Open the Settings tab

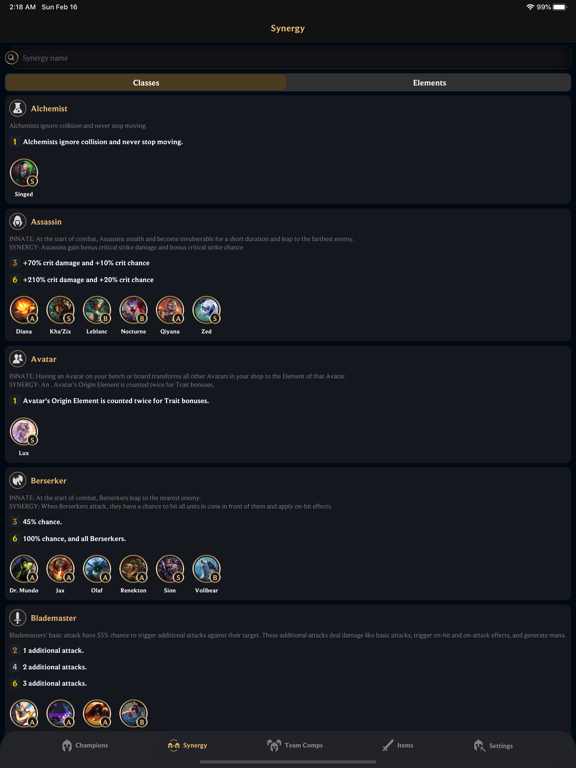[493, 745]
